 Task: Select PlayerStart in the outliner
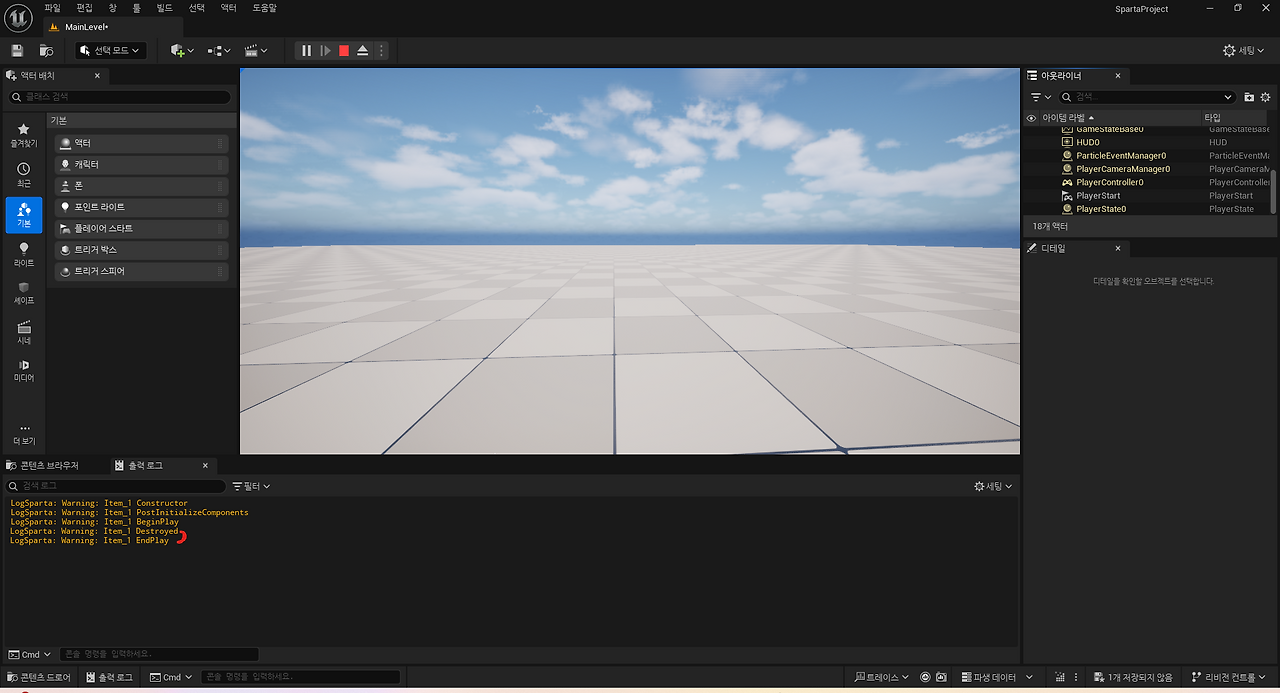(1098, 195)
